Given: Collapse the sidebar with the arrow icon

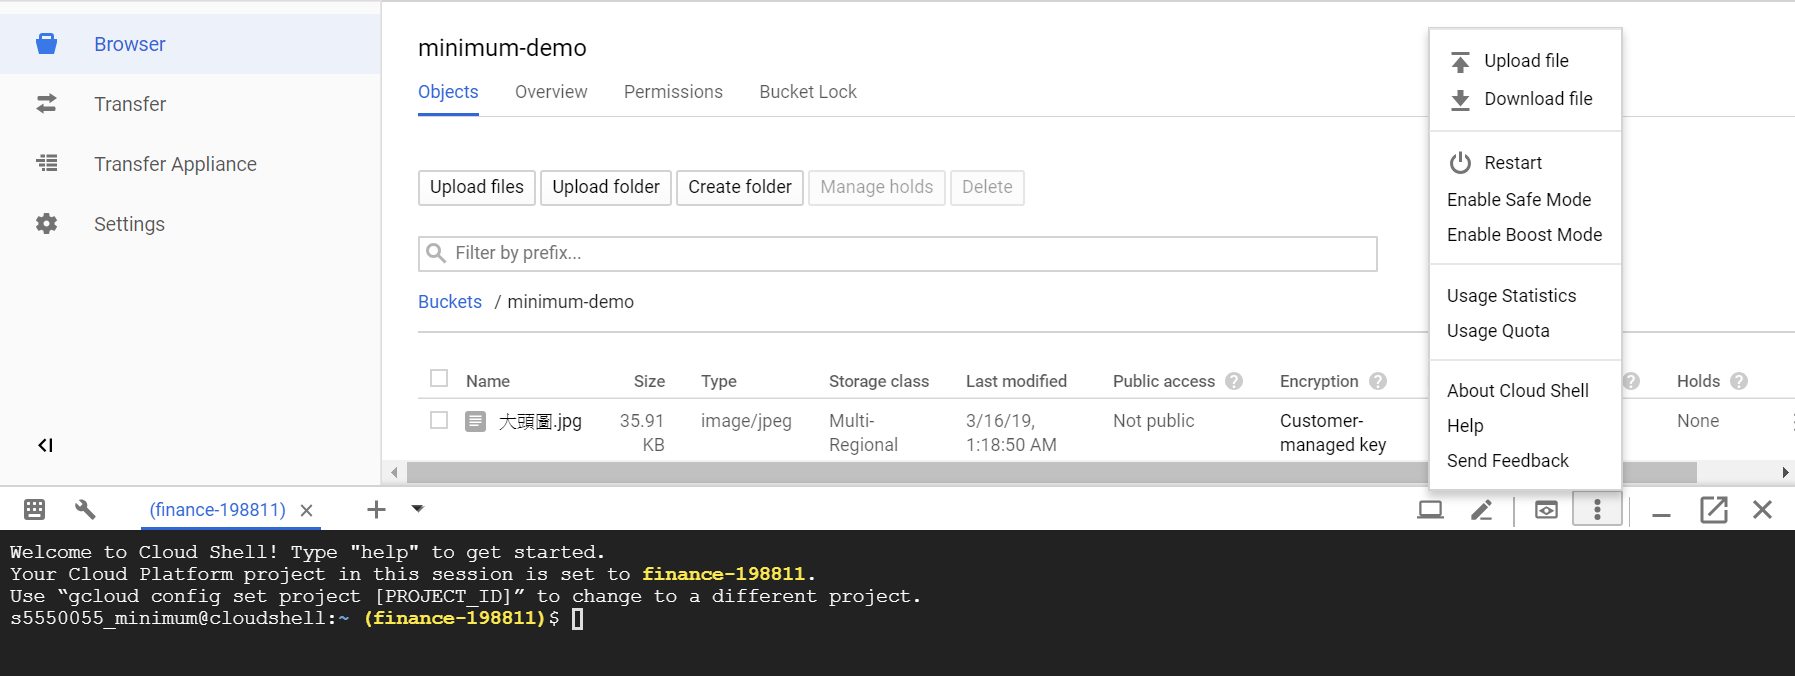Looking at the screenshot, I should (45, 445).
